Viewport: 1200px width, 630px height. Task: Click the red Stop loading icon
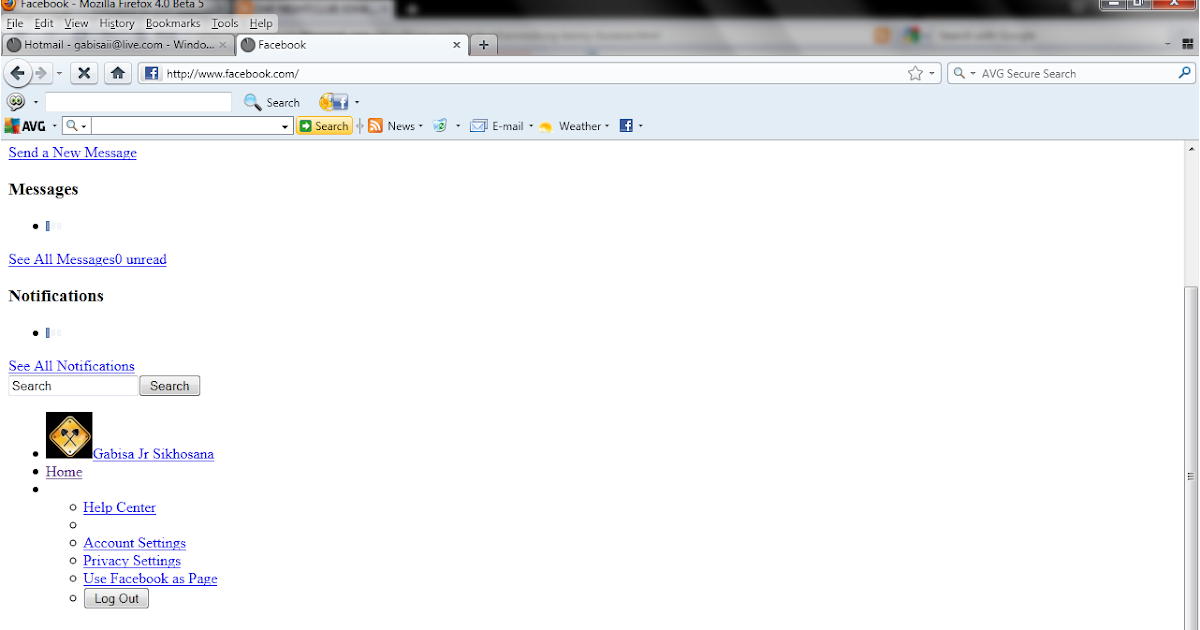tap(84, 72)
